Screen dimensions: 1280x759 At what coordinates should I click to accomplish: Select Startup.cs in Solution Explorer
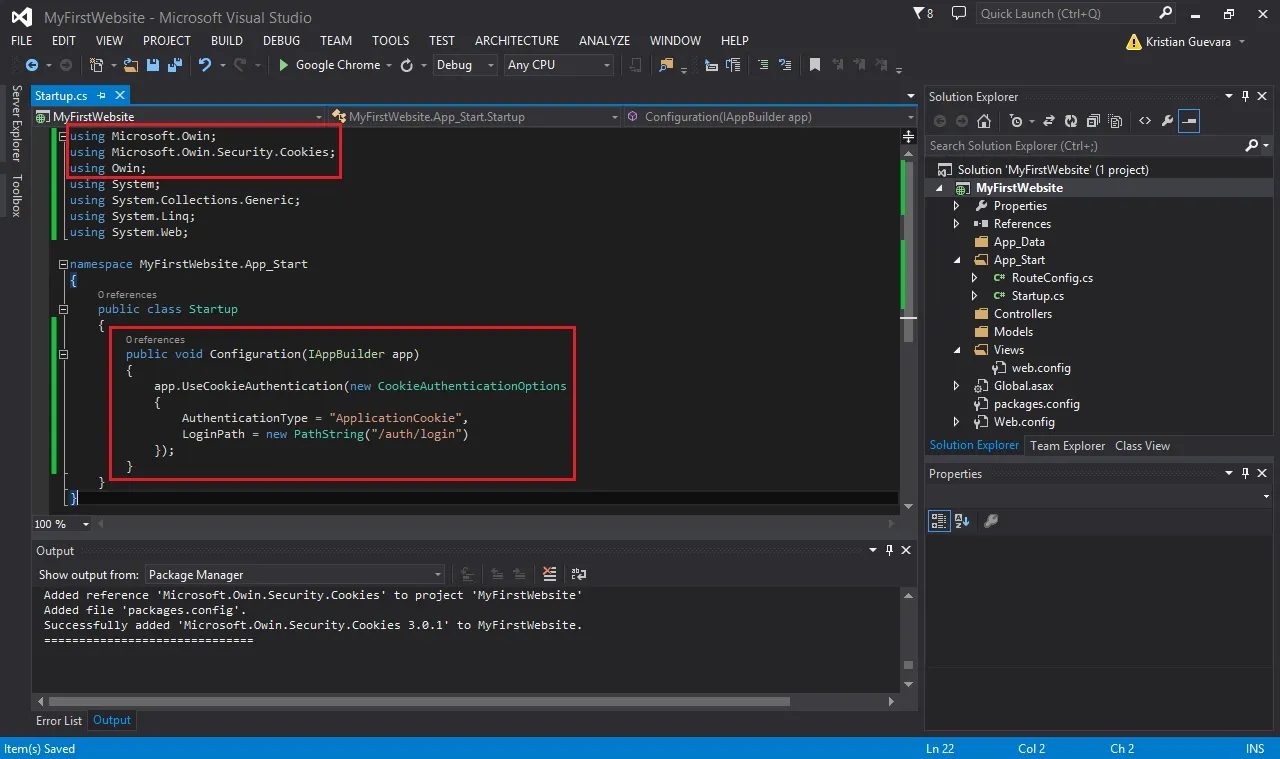(1037, 296)
